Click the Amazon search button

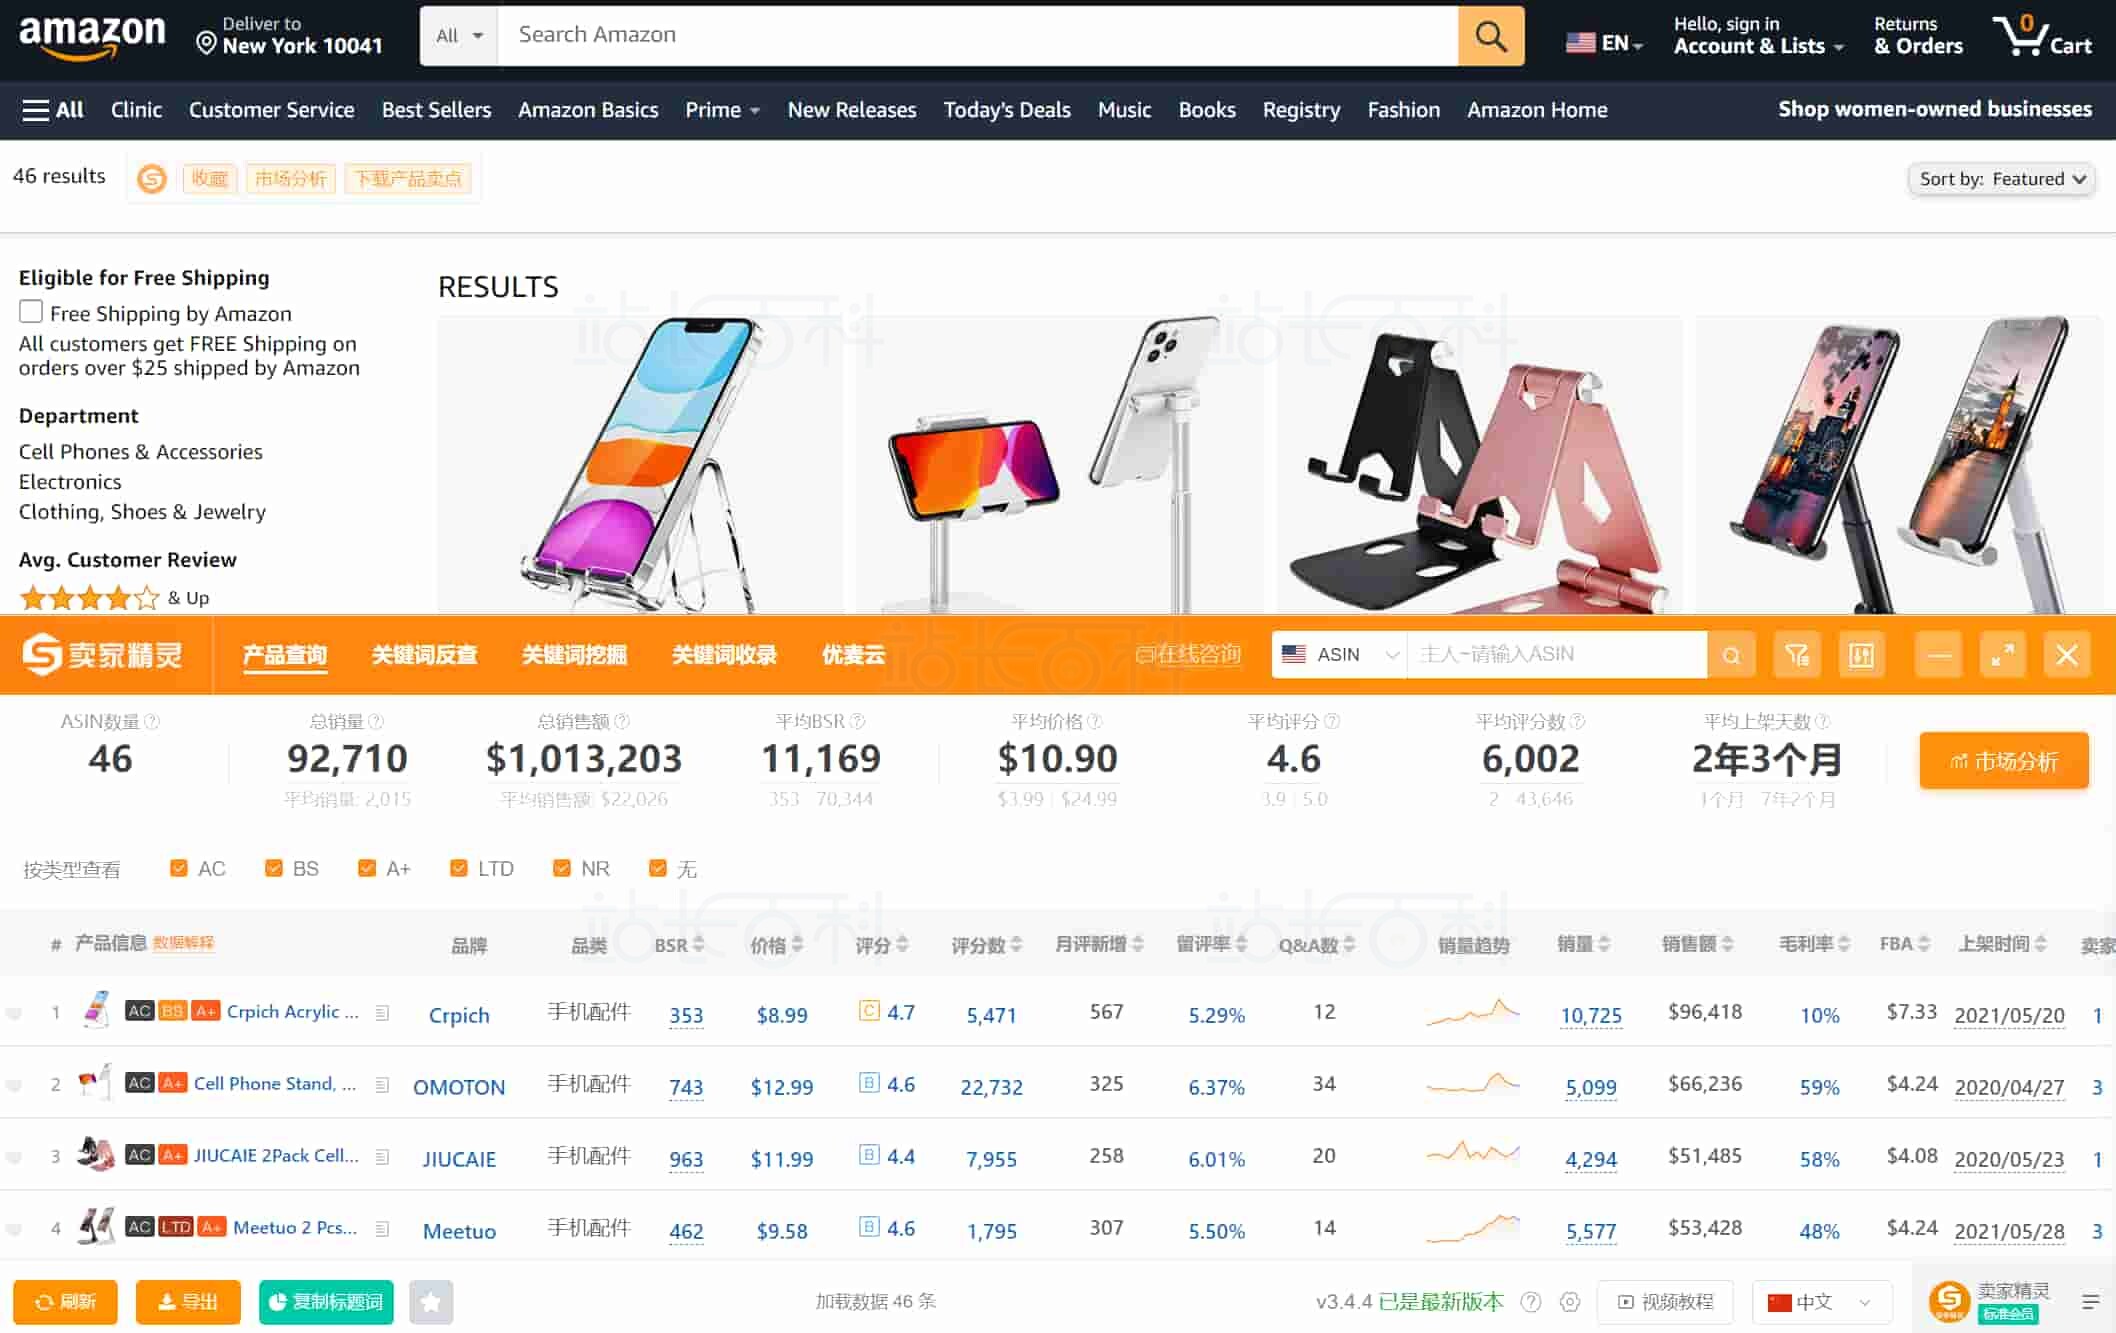coord(1490,36)
